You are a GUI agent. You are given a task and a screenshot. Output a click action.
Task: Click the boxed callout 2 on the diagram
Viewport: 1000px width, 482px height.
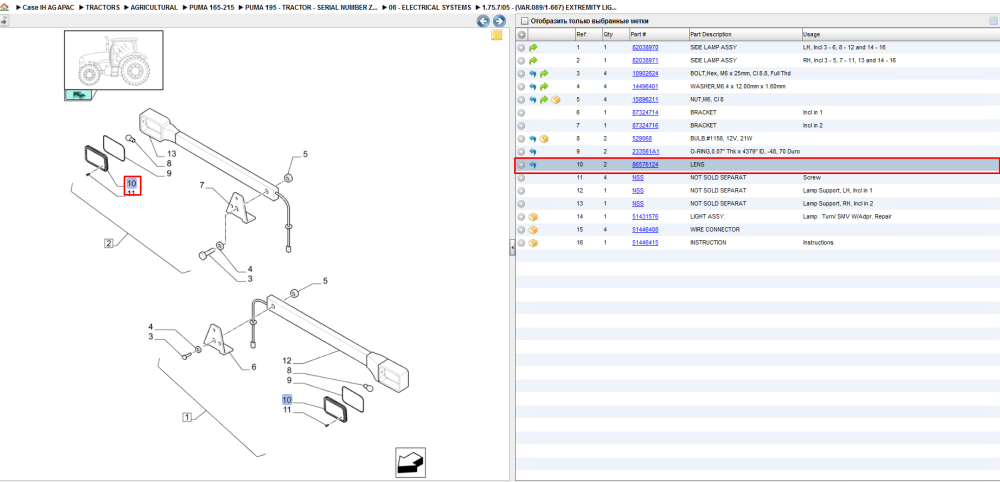tap(108, 243)
